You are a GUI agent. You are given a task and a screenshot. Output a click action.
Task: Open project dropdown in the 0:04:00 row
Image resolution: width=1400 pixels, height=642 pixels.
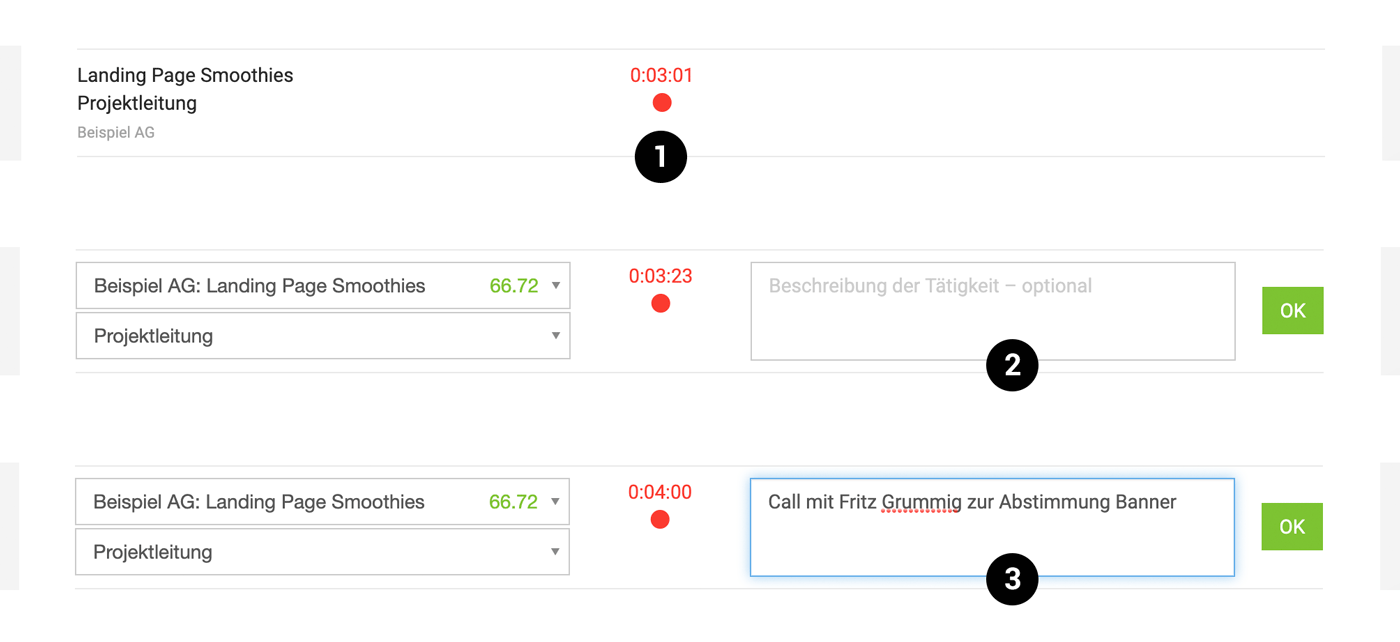[322, 502]
